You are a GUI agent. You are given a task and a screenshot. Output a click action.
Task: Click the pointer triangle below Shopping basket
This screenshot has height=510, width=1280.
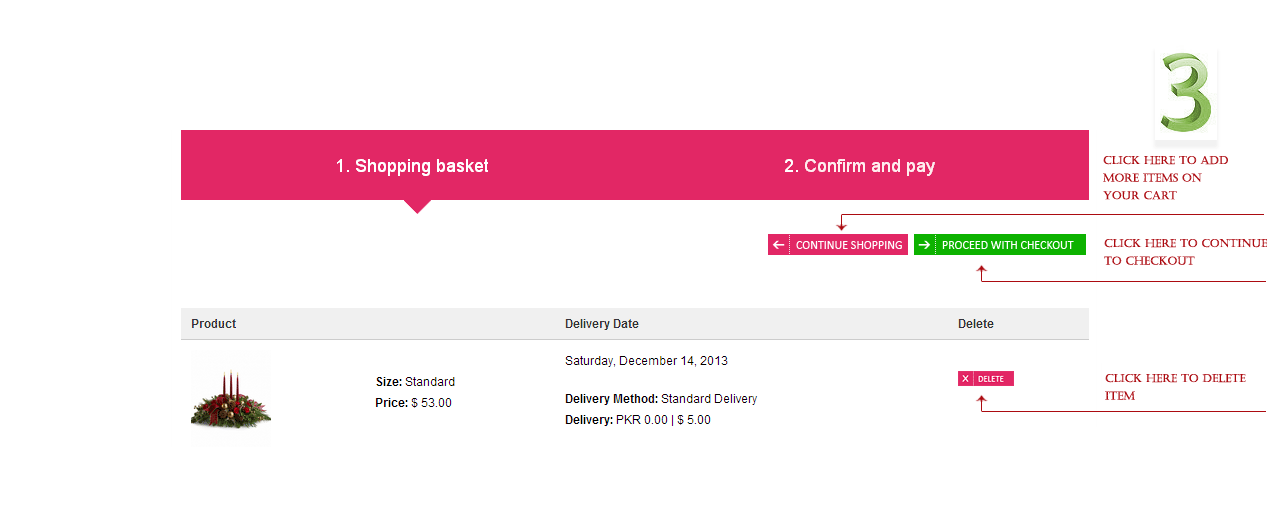pyautogui.click(x=417, y=206)
